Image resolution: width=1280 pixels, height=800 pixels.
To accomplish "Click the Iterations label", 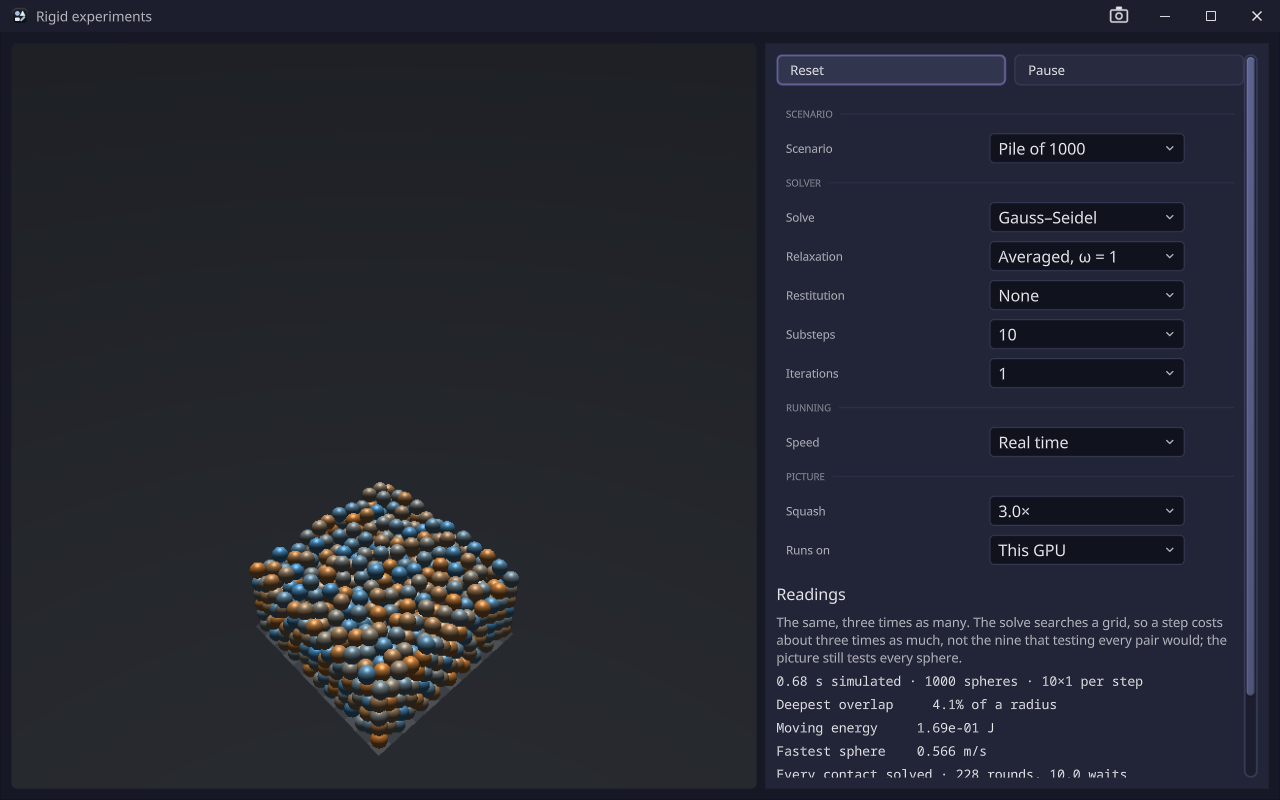I will (x=812, y=374).
